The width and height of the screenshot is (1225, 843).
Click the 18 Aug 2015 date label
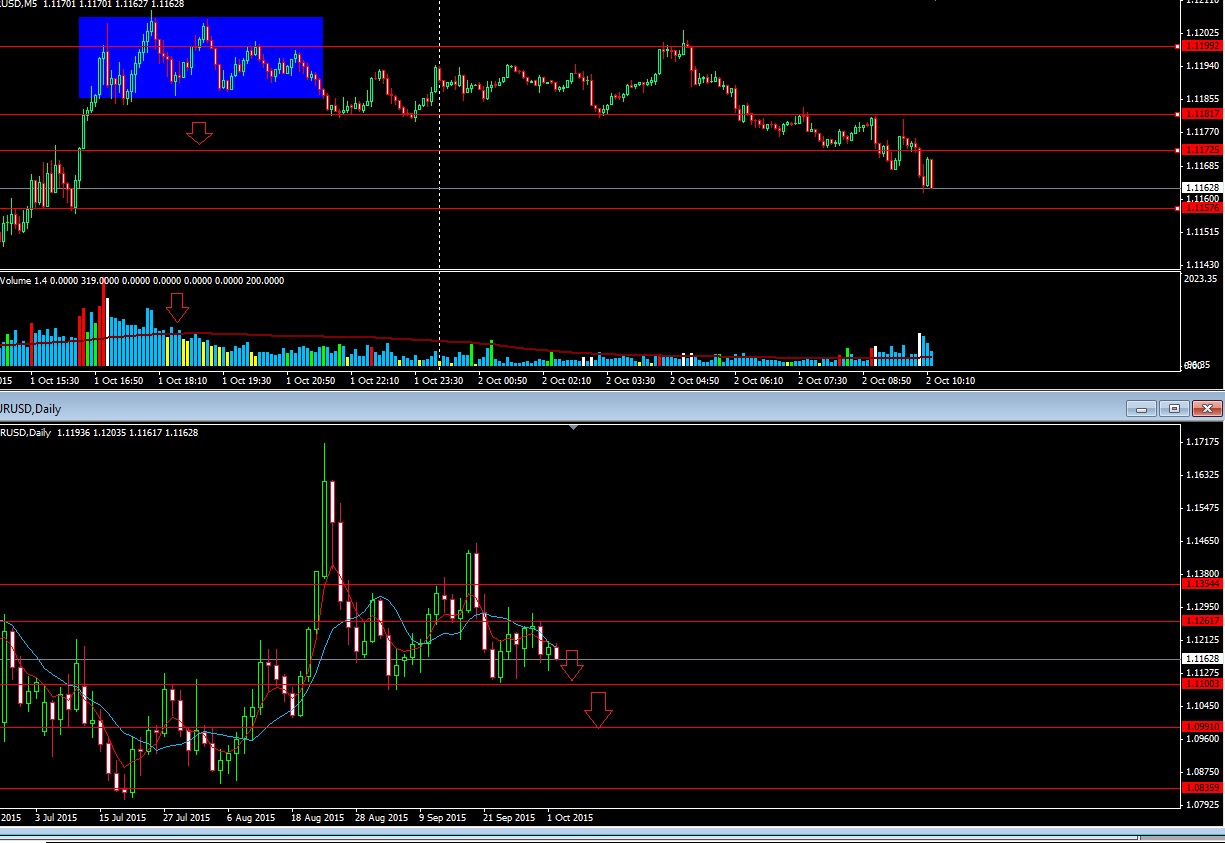pyautogui.click(x=316, y=818)
